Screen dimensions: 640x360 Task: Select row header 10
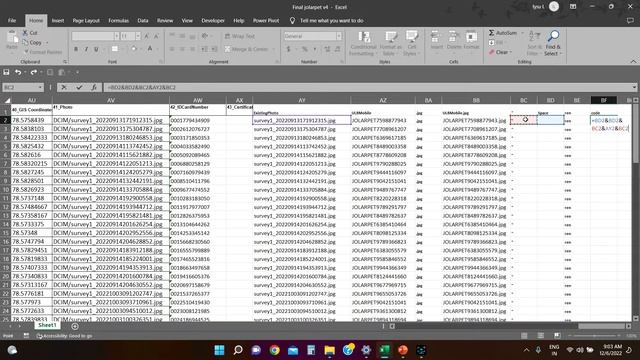point(6,190)
